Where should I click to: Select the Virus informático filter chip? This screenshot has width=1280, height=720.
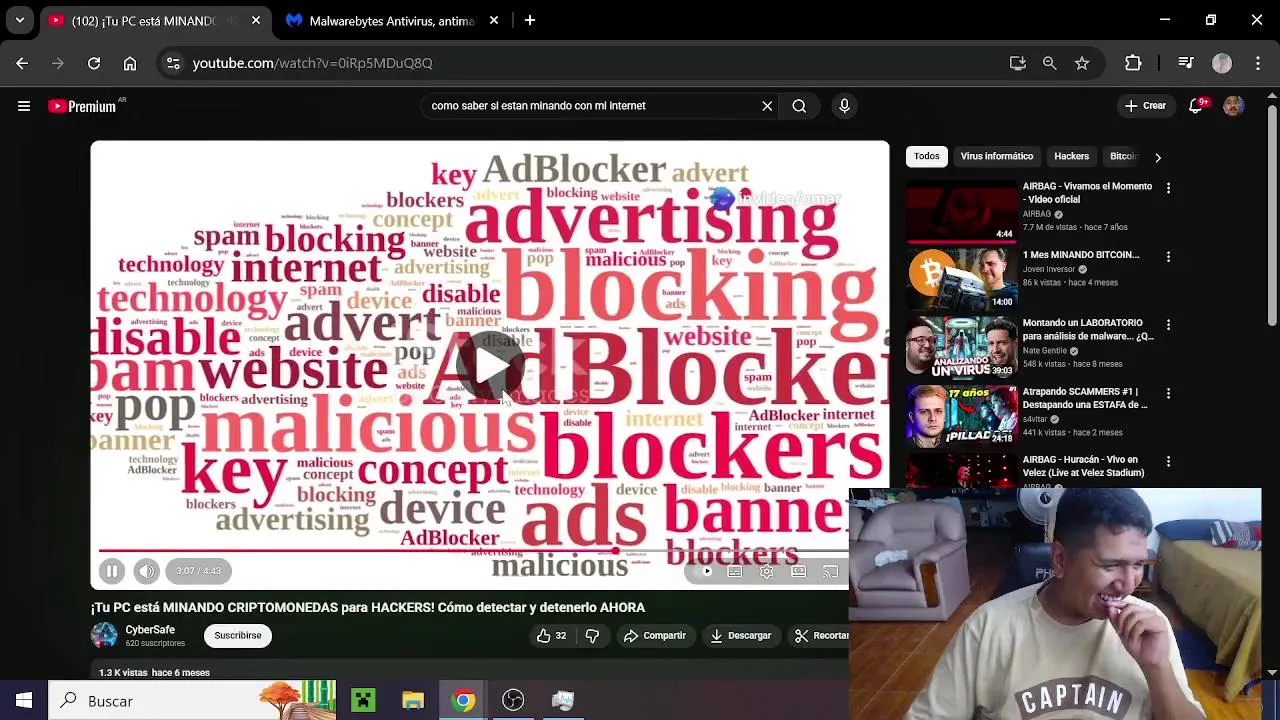pyautogui.click(x=997, y=157)
